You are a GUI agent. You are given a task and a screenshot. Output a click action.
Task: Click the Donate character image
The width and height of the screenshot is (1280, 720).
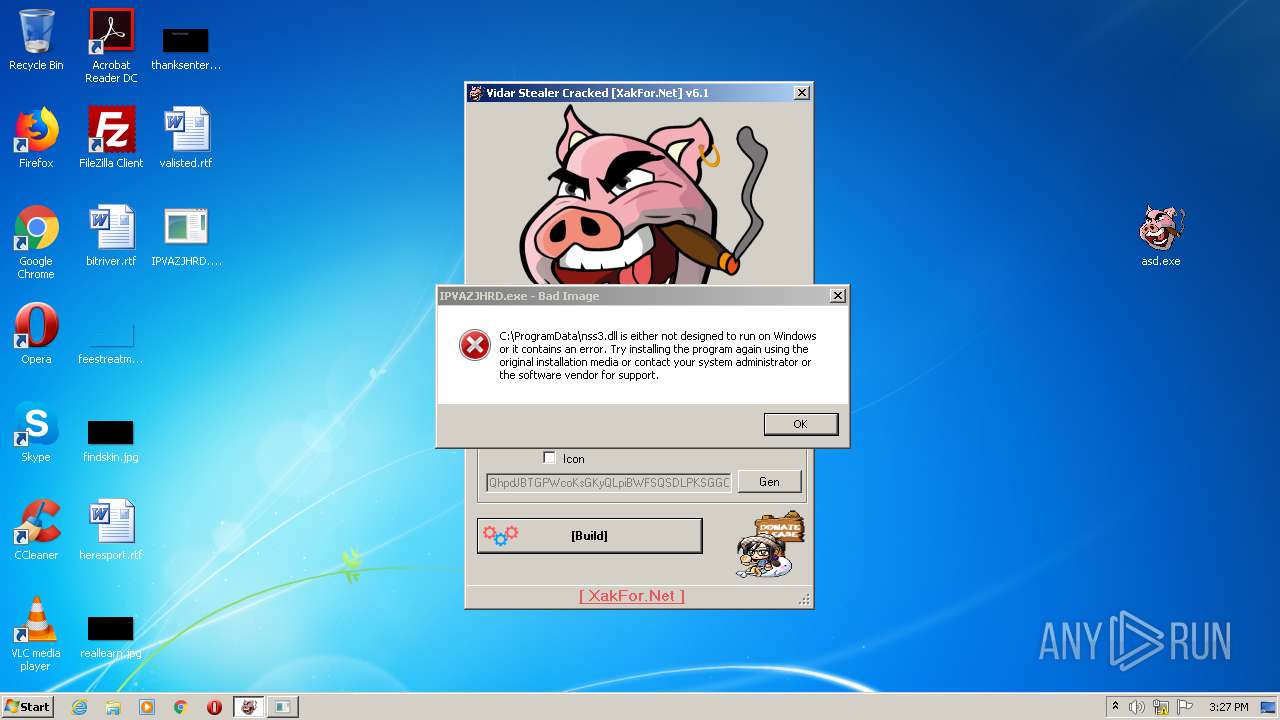click(x=769, y=546)
